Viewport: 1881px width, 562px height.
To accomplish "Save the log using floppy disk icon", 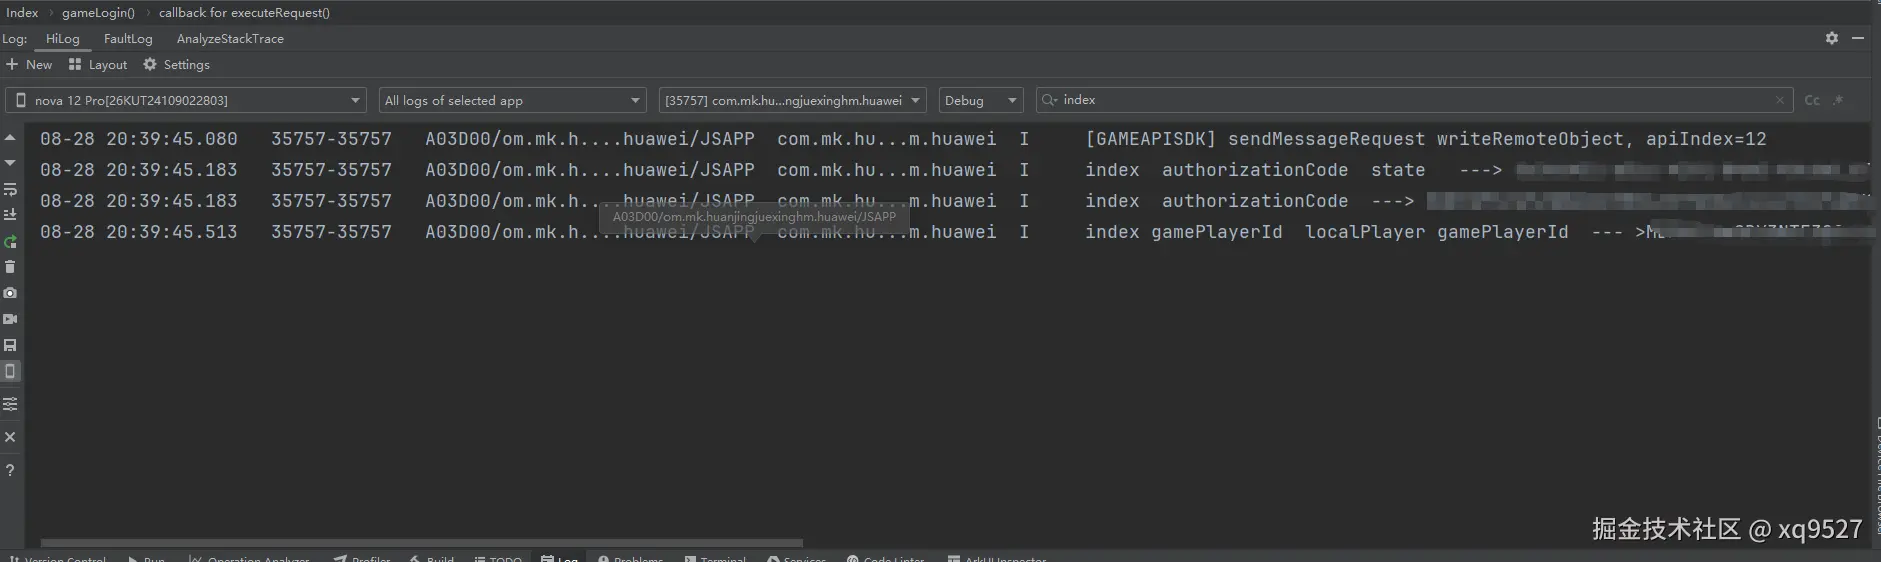I will coord(10,345).
